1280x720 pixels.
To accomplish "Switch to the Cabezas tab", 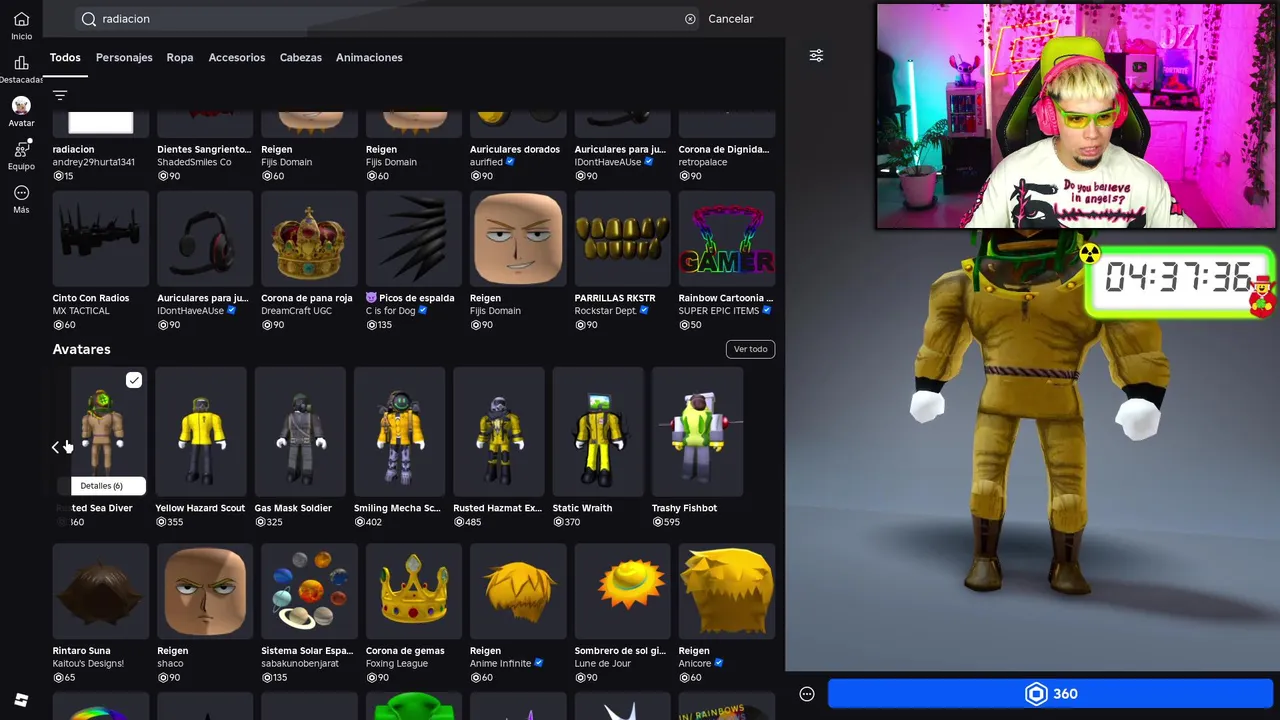I will tap(301, 57).
